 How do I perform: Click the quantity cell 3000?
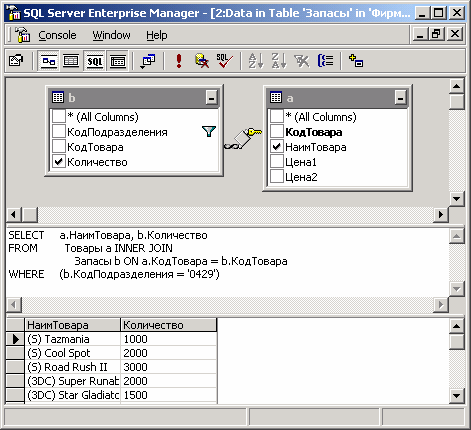(x=169, y=367)
